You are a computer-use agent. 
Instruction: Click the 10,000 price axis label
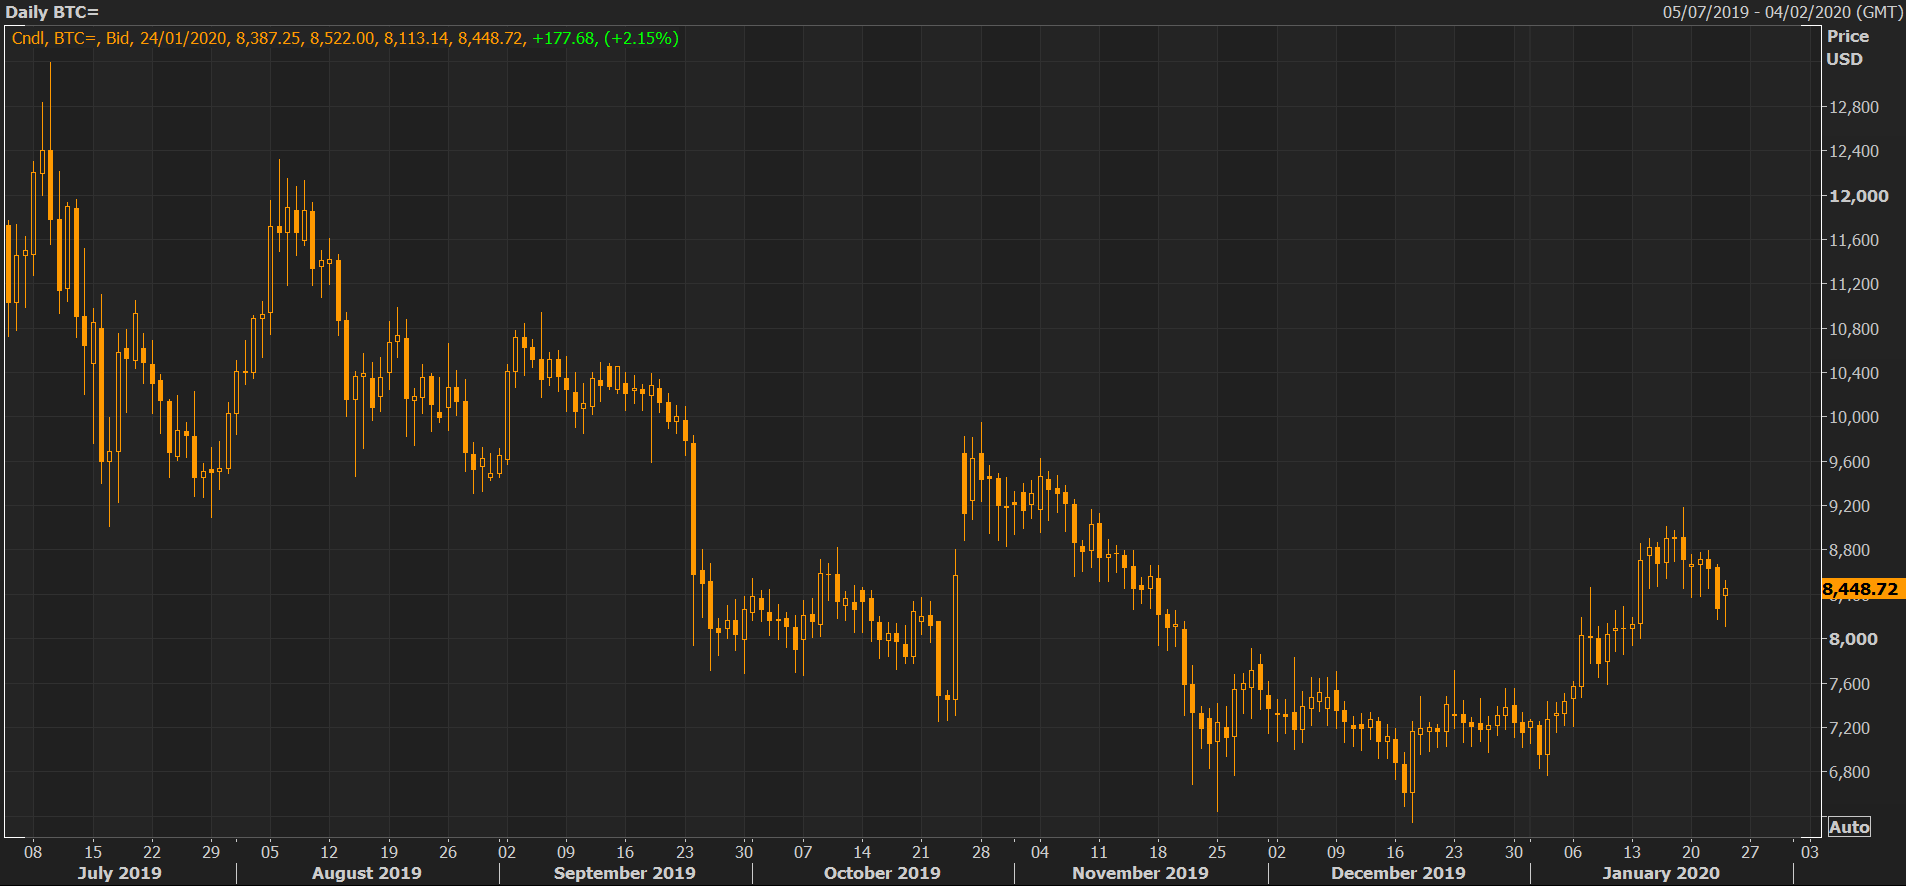point(1853,417)
